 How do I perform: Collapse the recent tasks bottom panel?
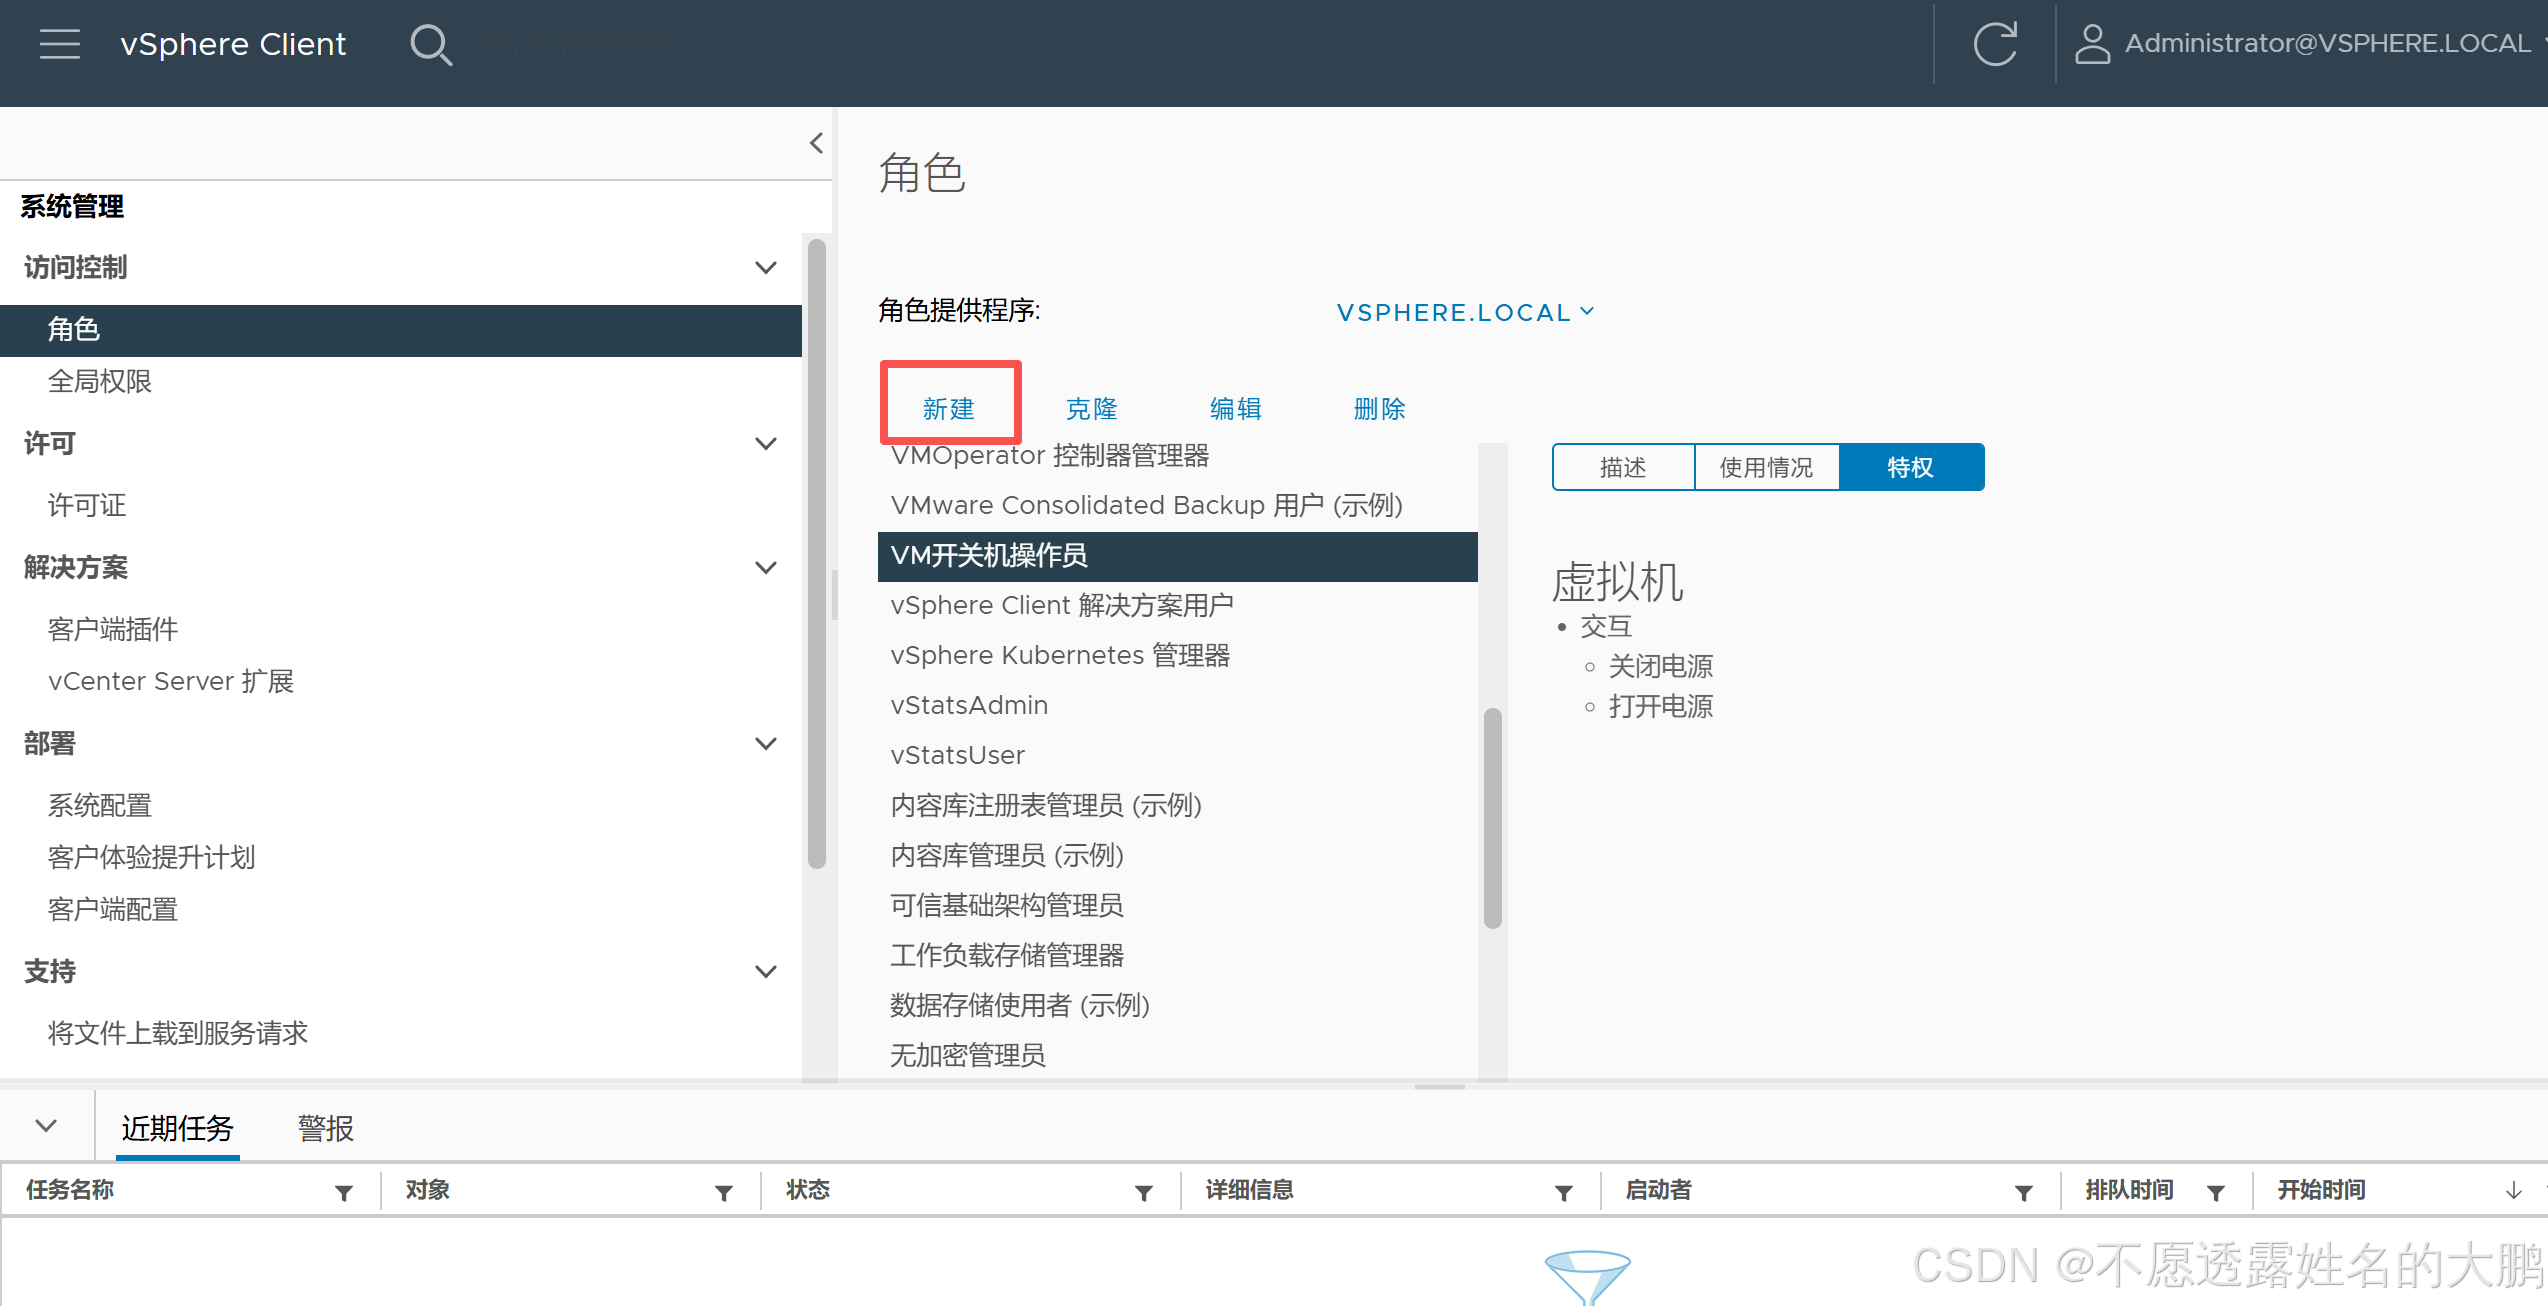pos(46,1126)
